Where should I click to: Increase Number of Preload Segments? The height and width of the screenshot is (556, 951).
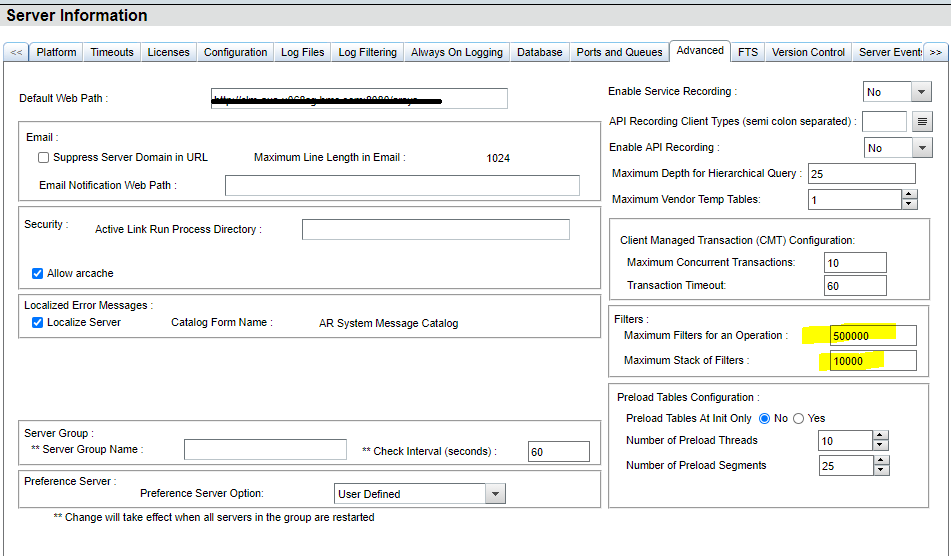(x=881, y=460)
